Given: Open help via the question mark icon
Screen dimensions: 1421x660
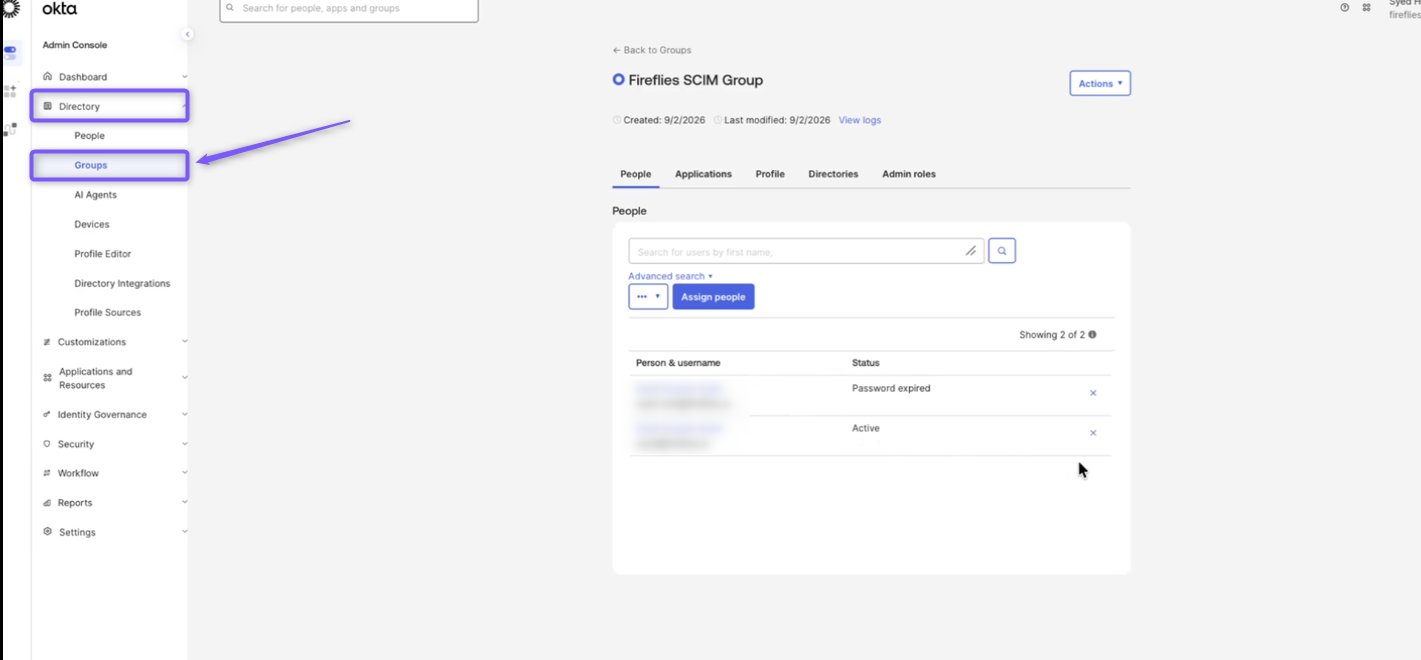Looking at the screenshot, I should 1345,7.
